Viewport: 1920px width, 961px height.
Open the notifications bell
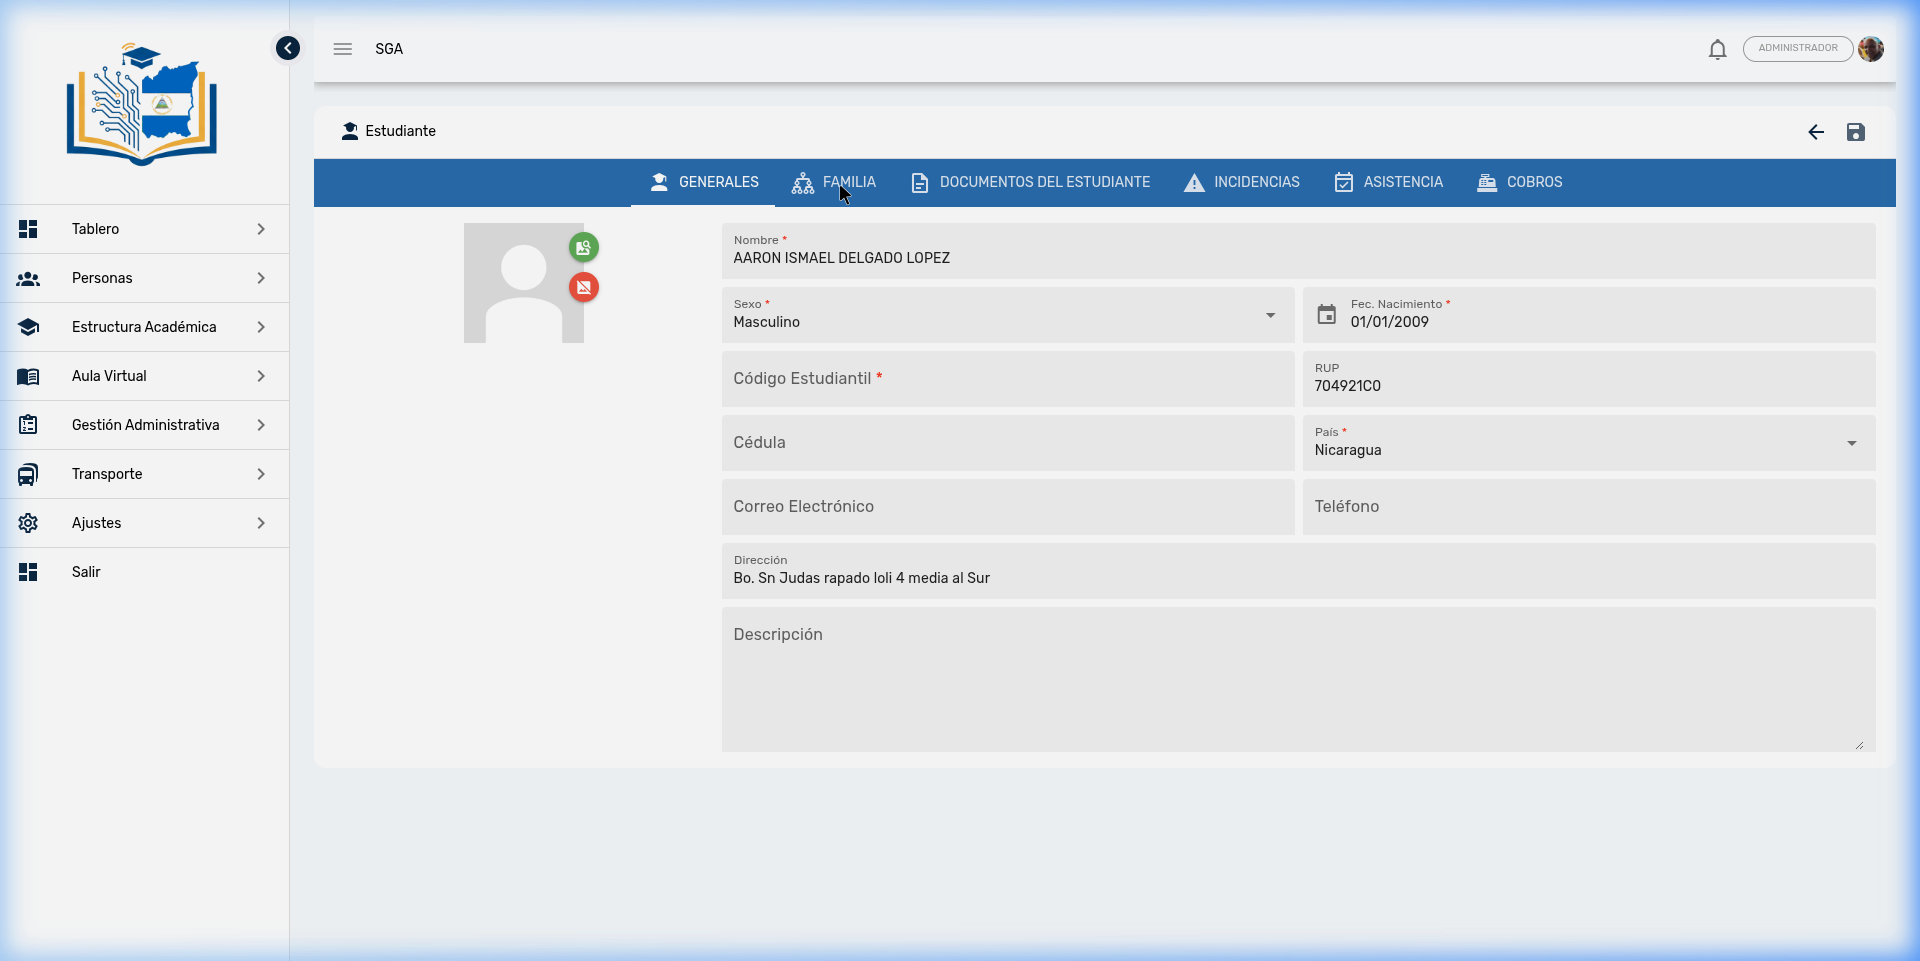coord(1717,49)
